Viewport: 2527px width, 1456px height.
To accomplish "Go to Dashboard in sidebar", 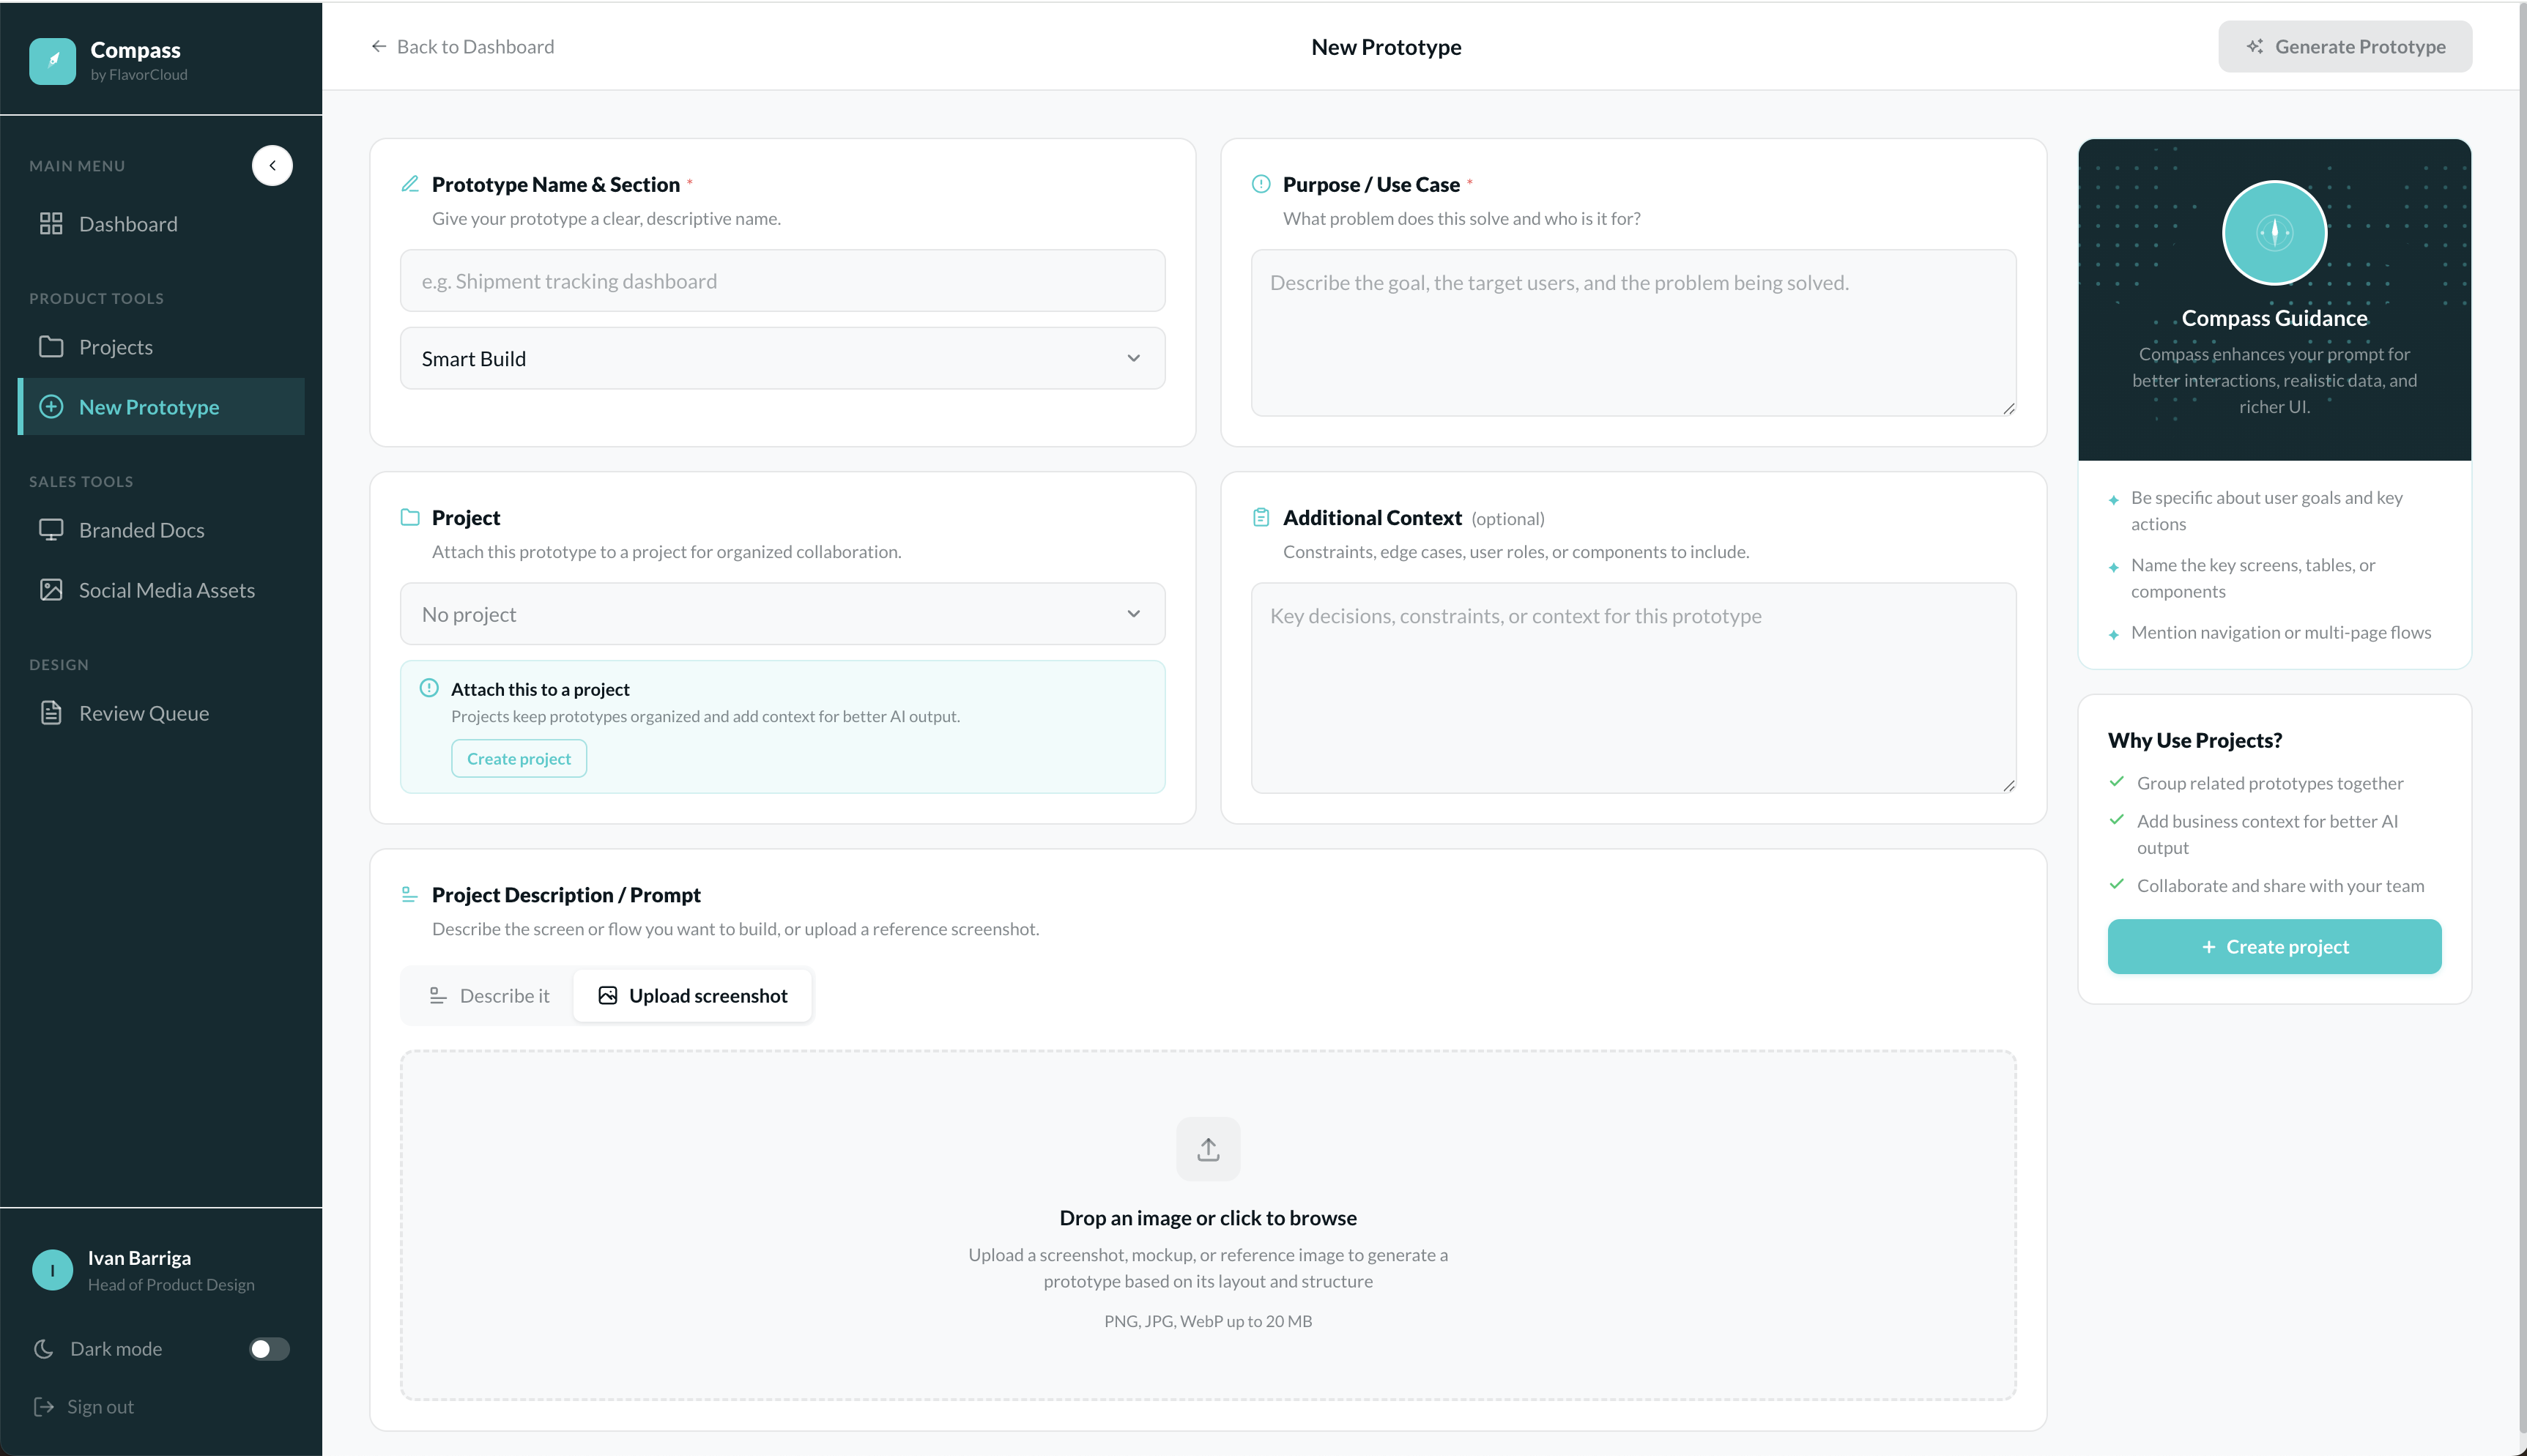I will click(x=161, y=224).
